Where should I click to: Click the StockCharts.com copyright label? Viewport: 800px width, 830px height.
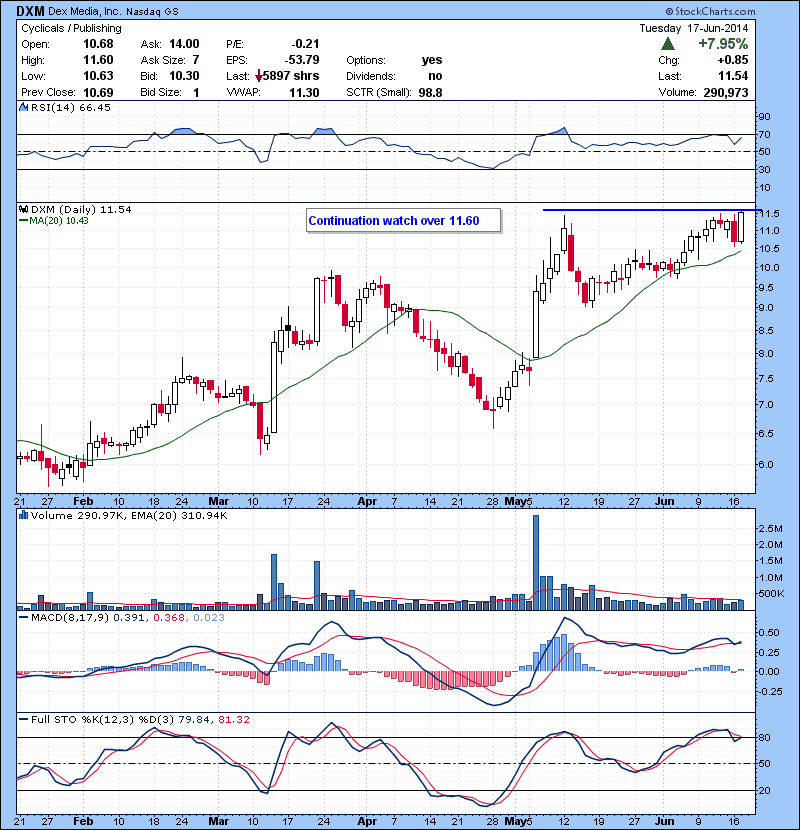tap(709, 11)
